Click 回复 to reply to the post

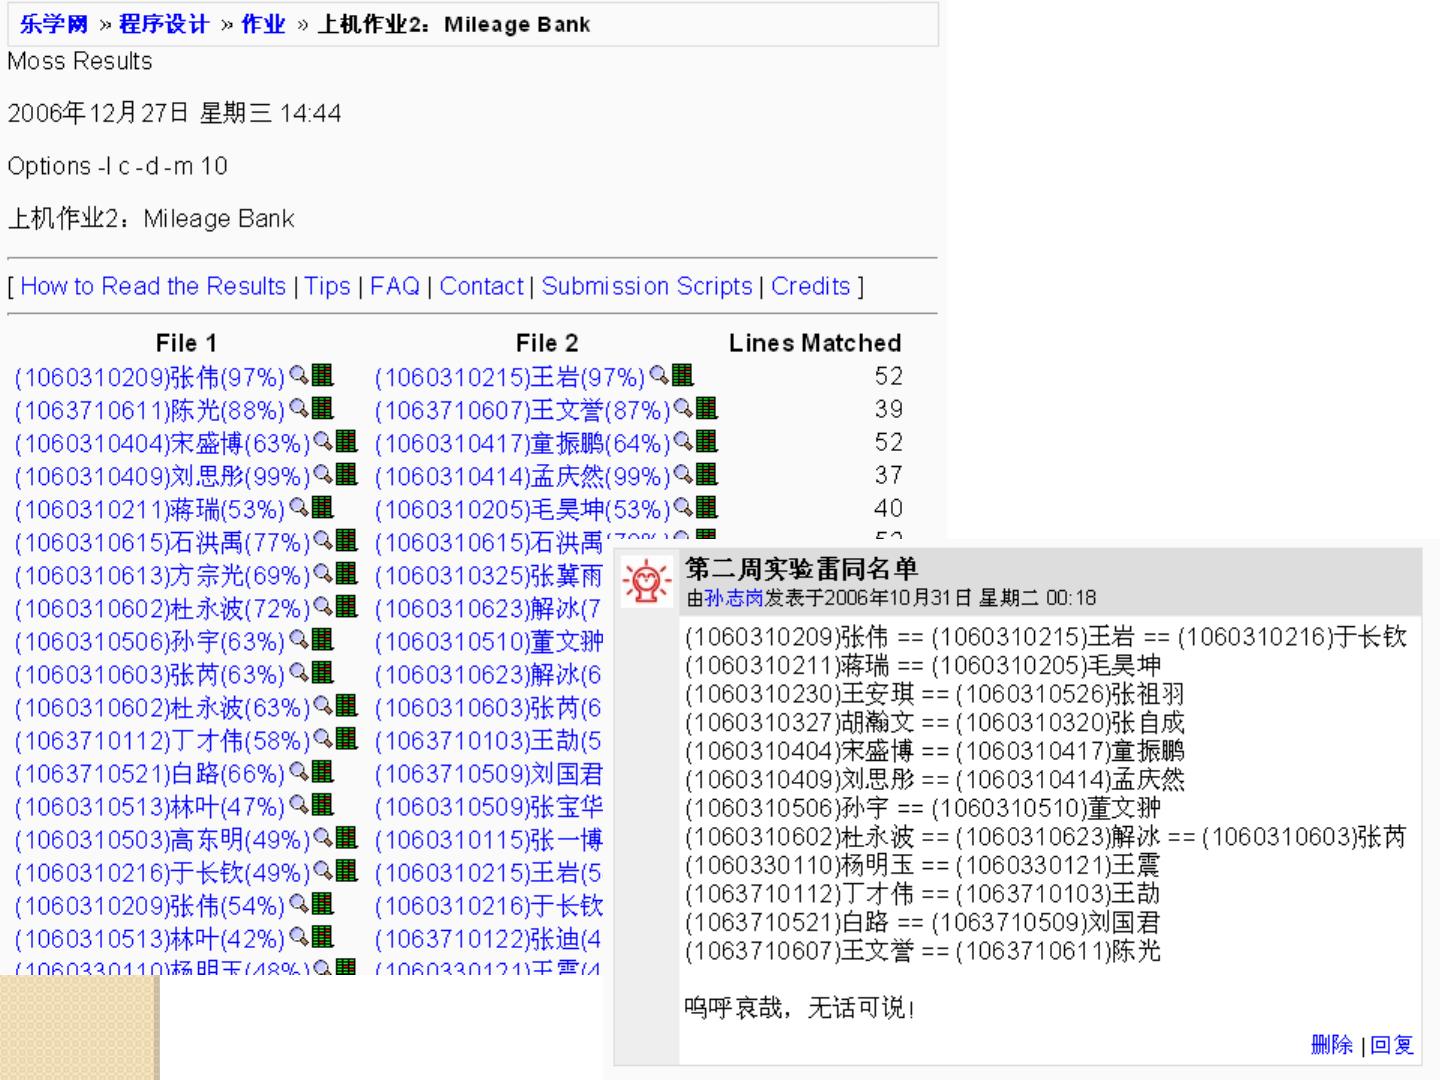point(1392,1045)
